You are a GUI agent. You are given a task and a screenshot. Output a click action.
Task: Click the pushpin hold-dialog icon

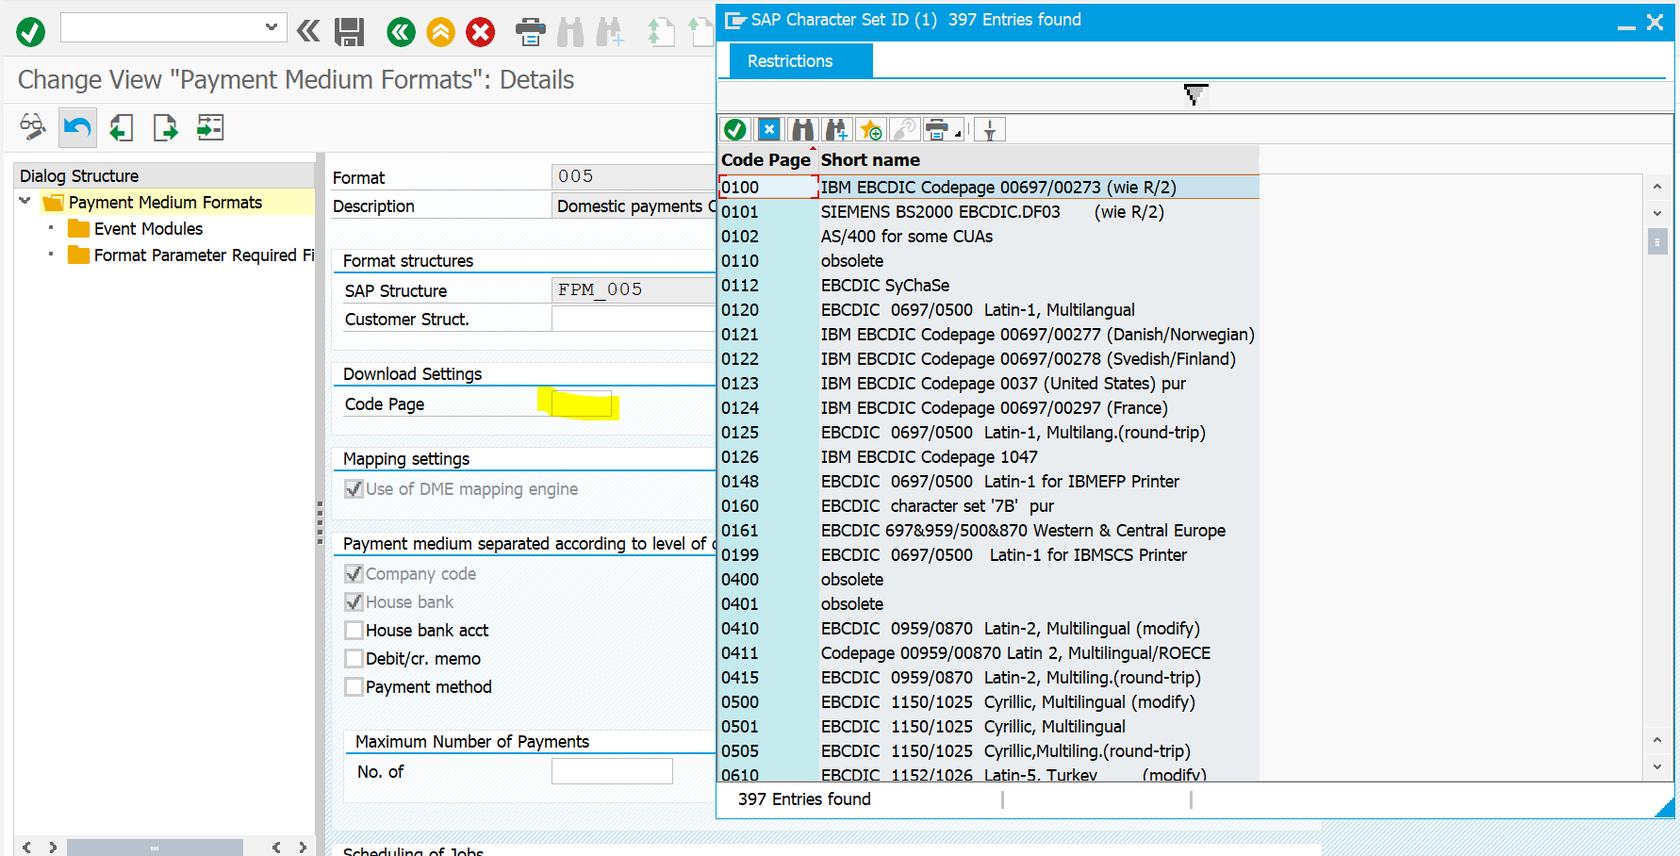point(989,129)
